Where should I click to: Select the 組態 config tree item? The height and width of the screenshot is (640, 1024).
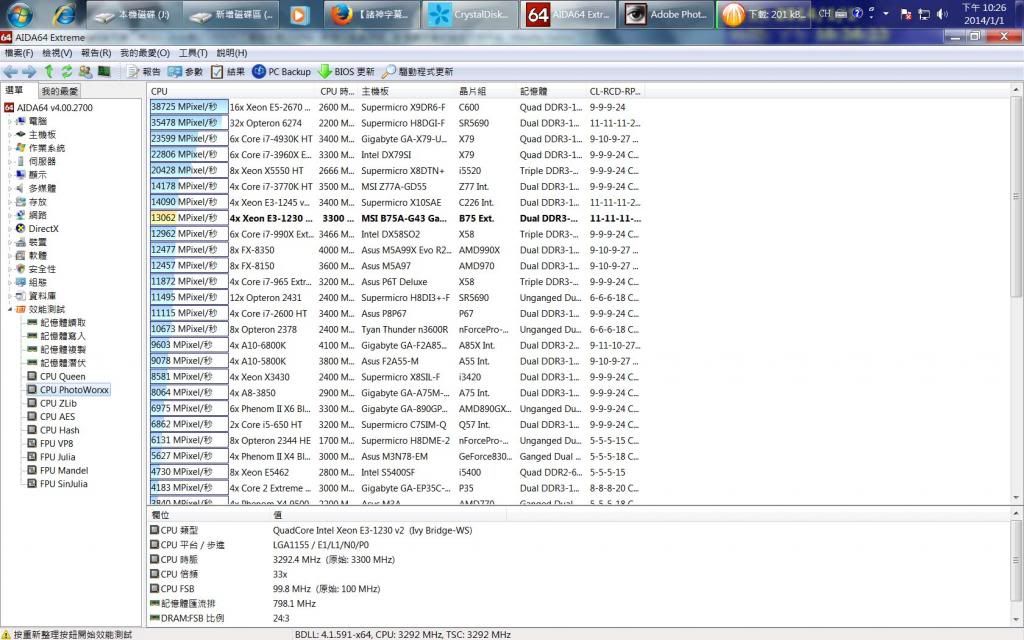point(31,282)
